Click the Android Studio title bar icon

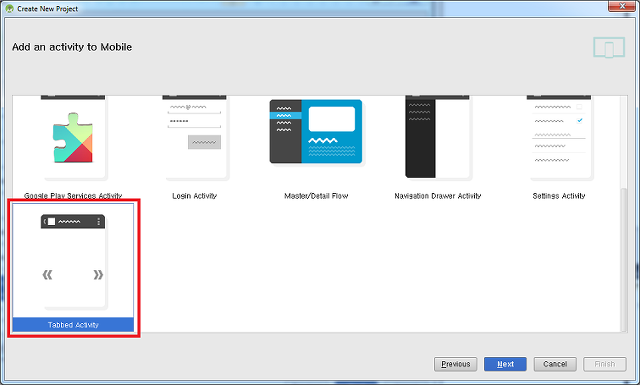(x=9, y=8)
